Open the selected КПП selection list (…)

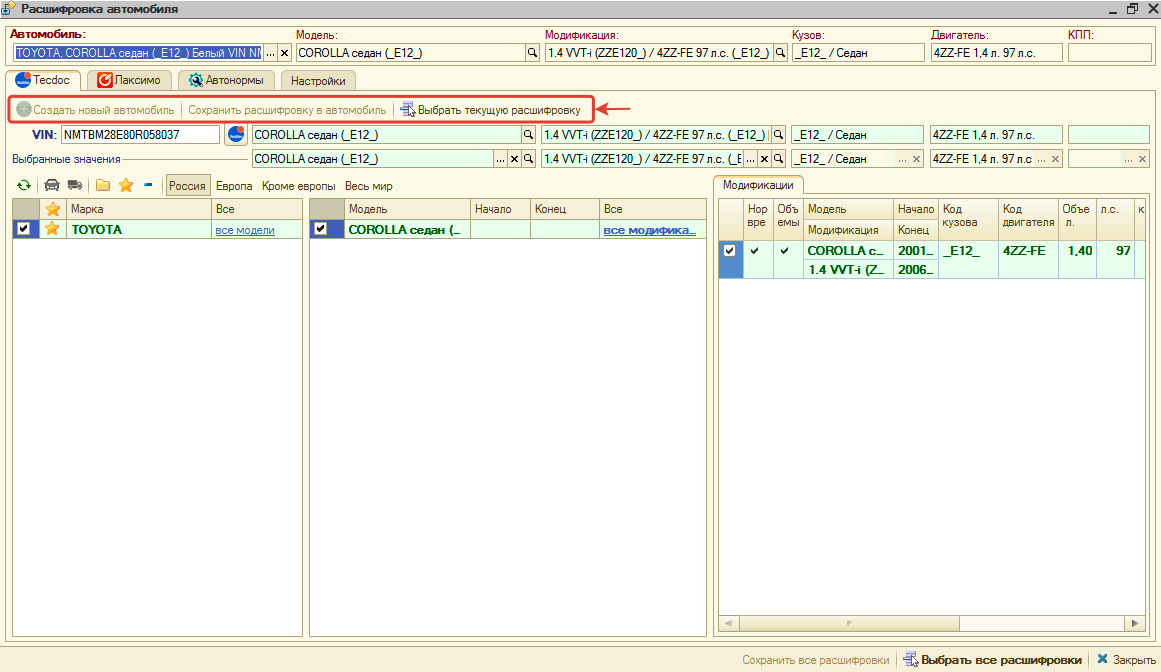(x=1128, y=158)
